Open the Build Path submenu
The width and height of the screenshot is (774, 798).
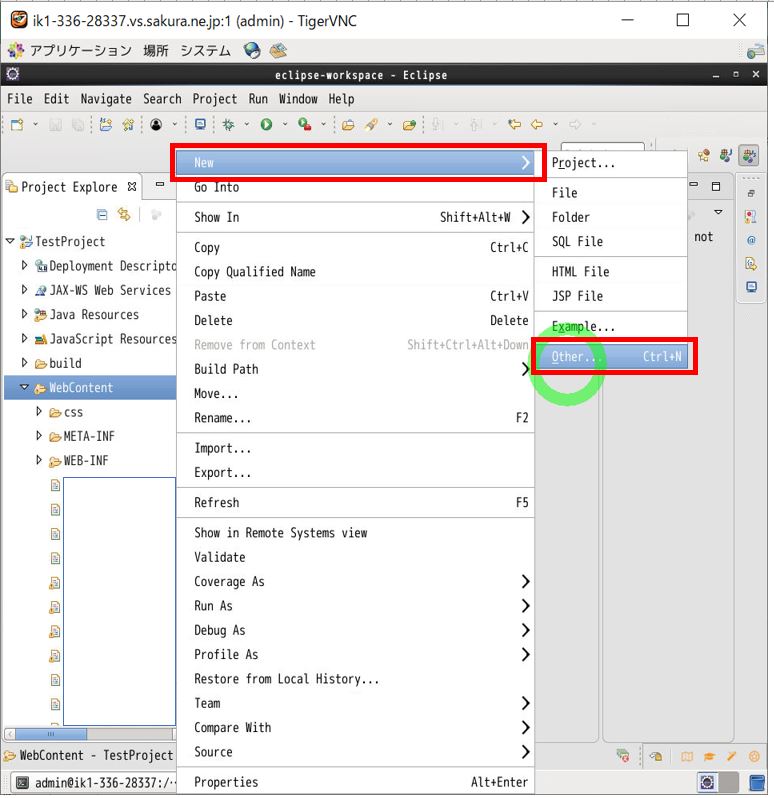pyautogui.click(x=355, y=369)
